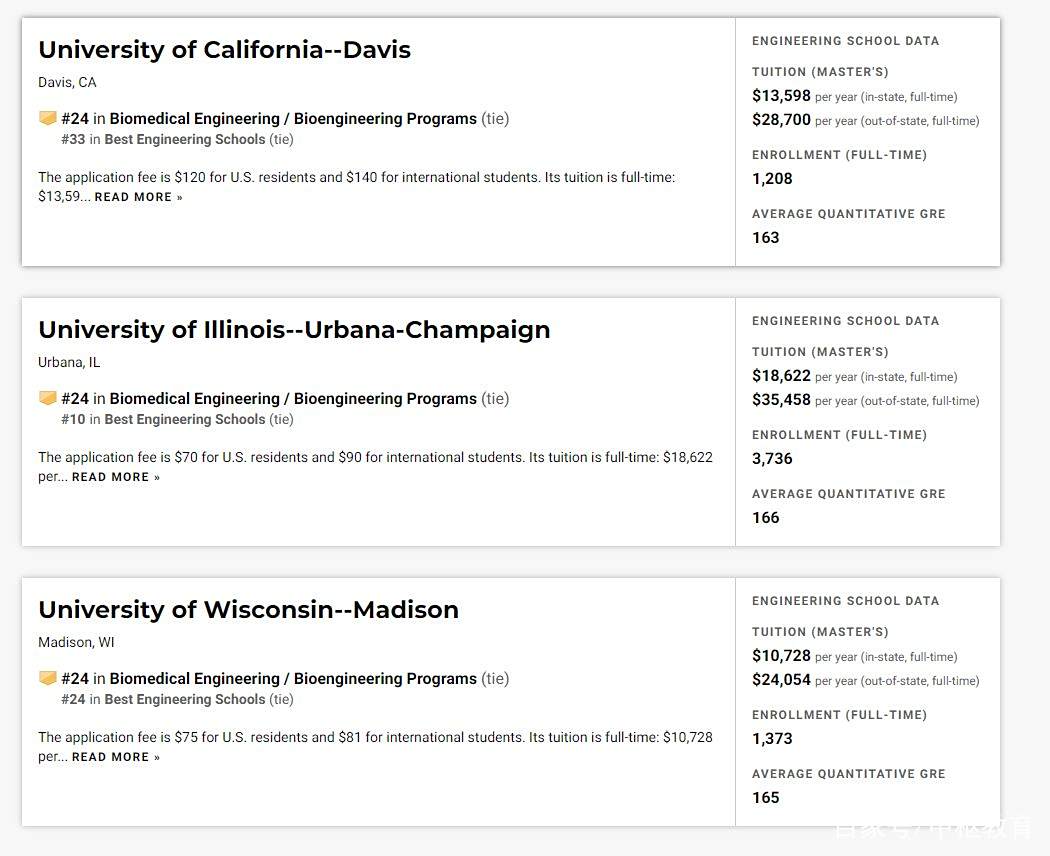1050x856 pixels.
Task: Click the ranking badge icon for Illinois Urbana-Champaign
Action: pyautogui.click(x=48, y=399)
